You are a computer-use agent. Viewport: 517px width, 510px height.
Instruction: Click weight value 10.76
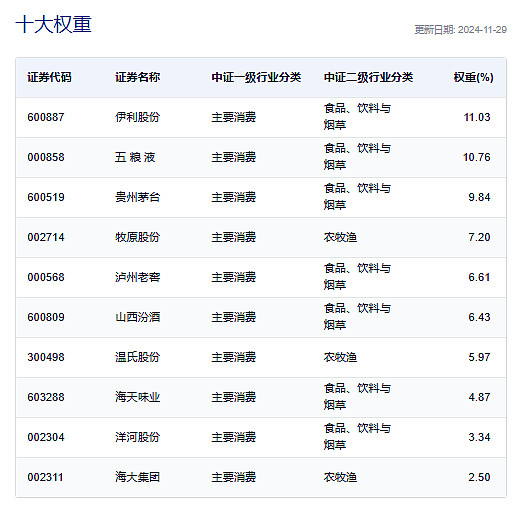click(477, 157)
